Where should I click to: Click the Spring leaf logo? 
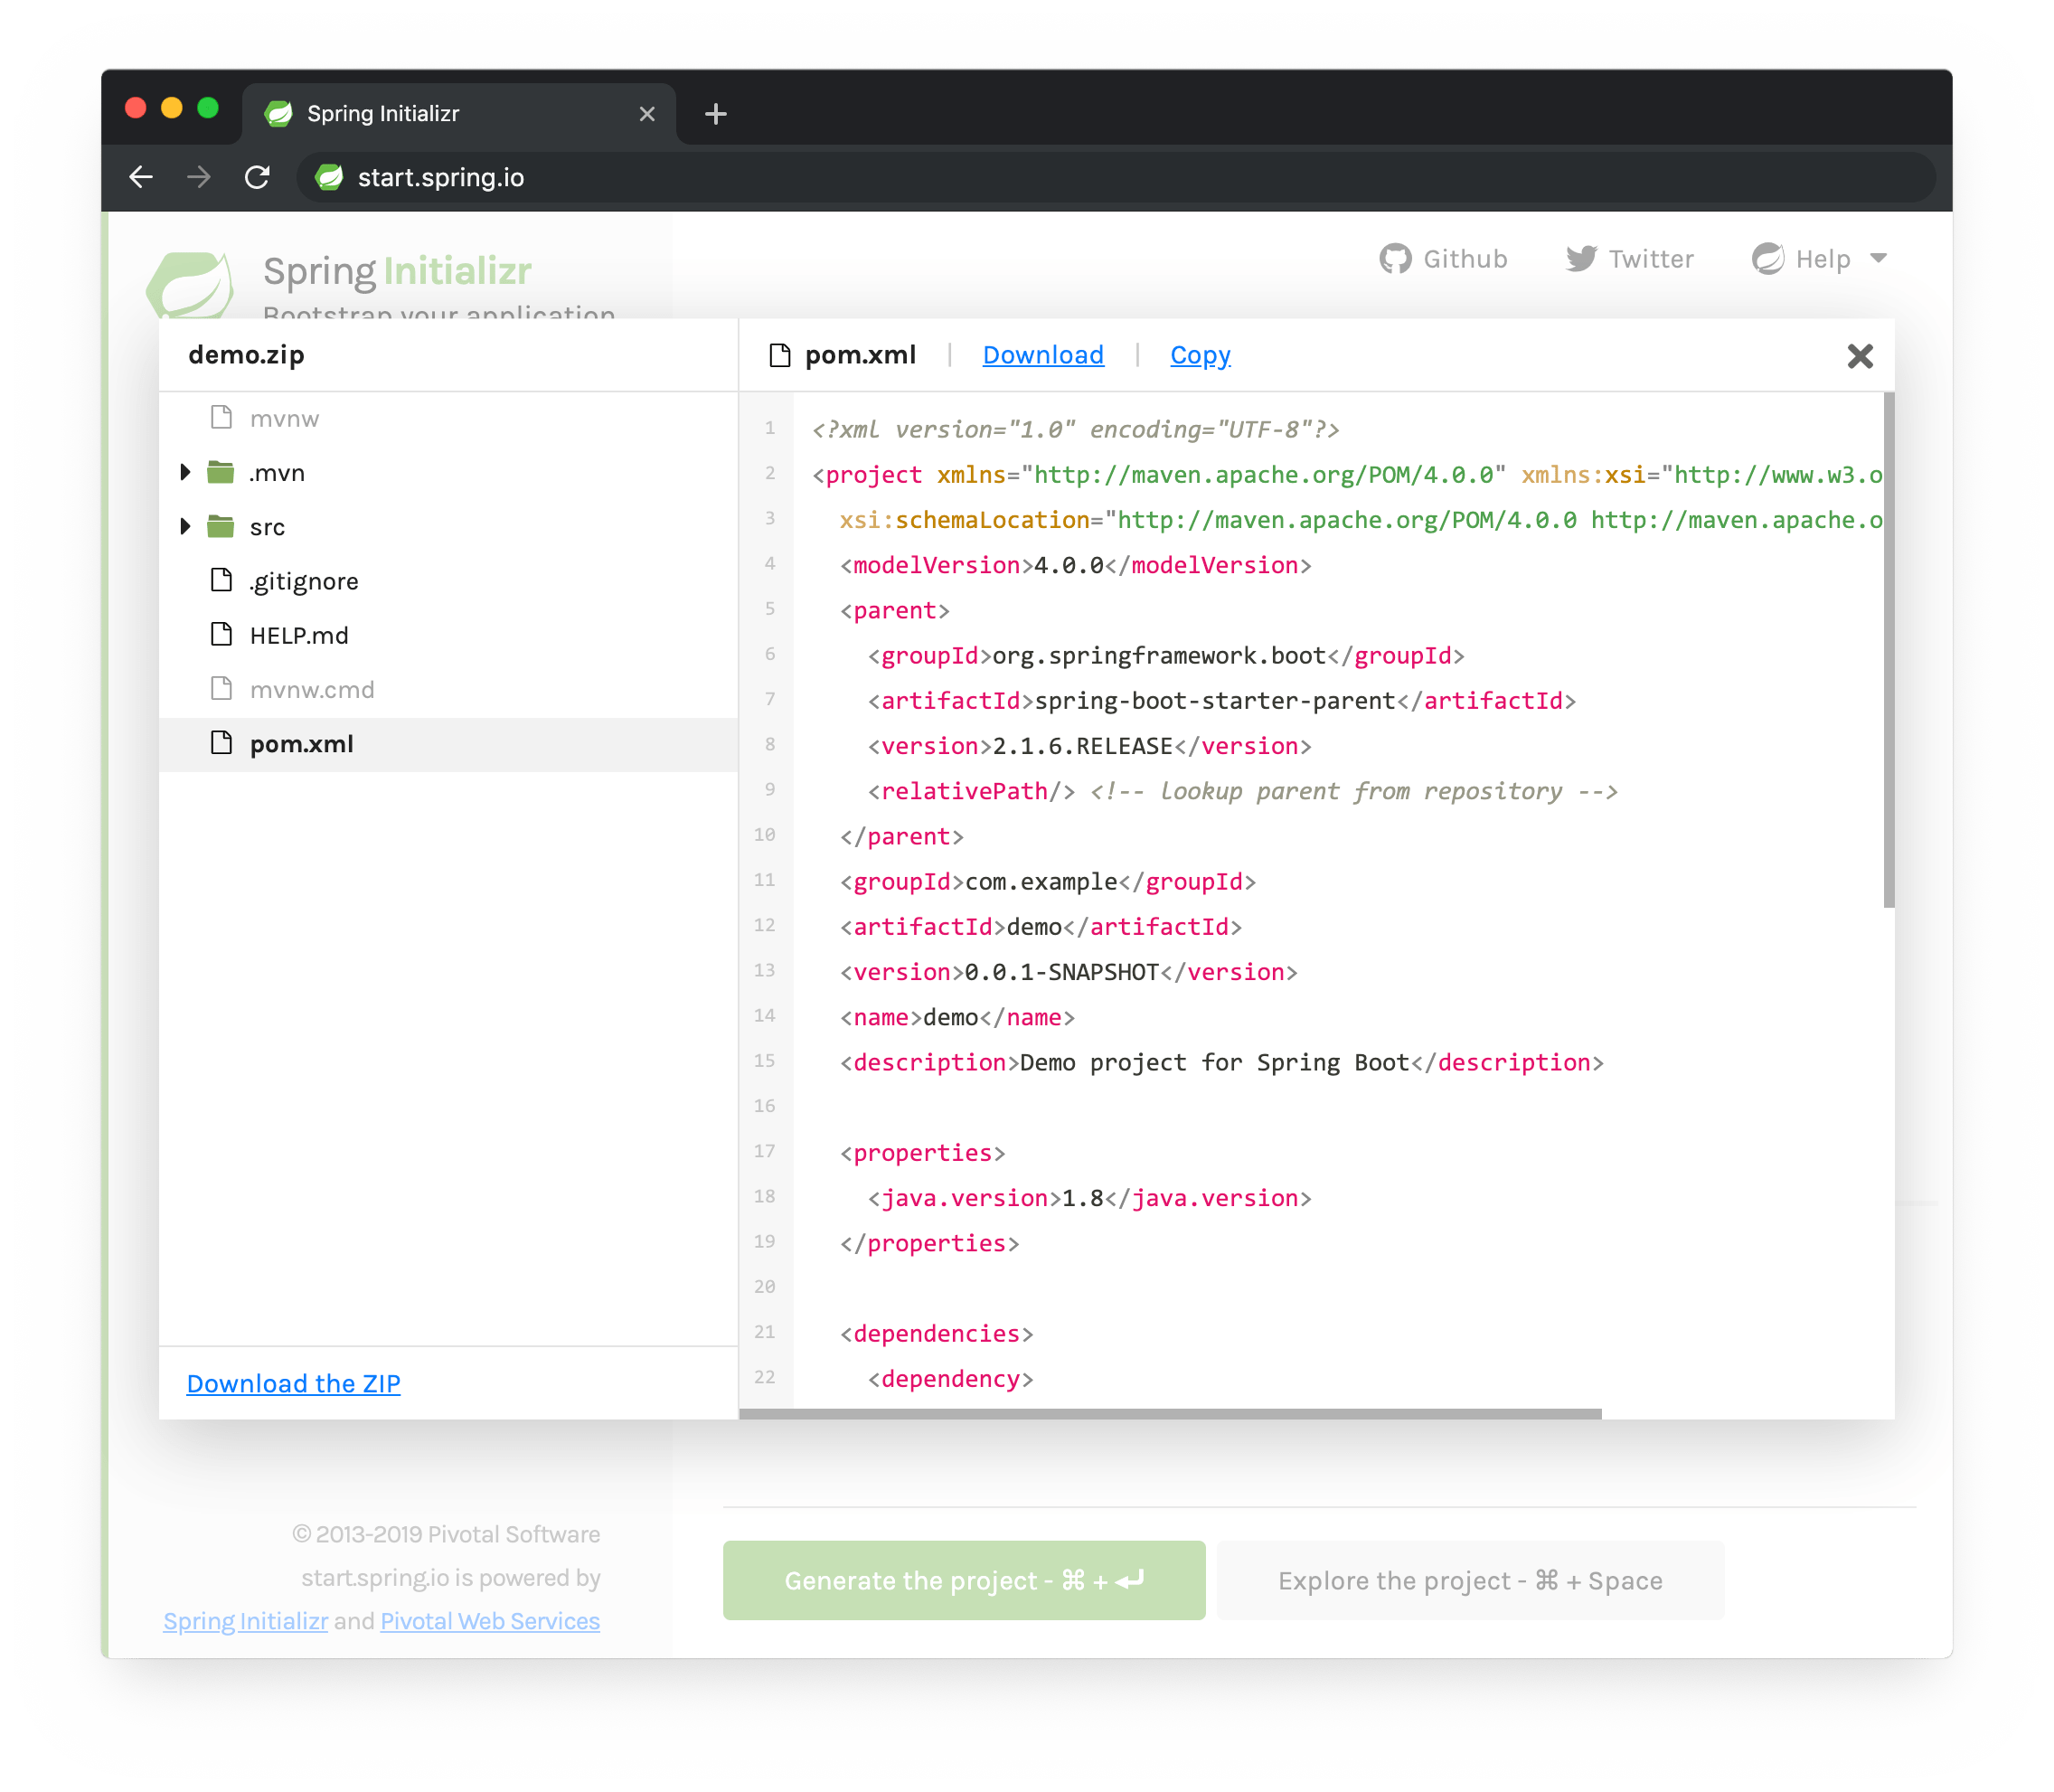click(x=191, y=283)
